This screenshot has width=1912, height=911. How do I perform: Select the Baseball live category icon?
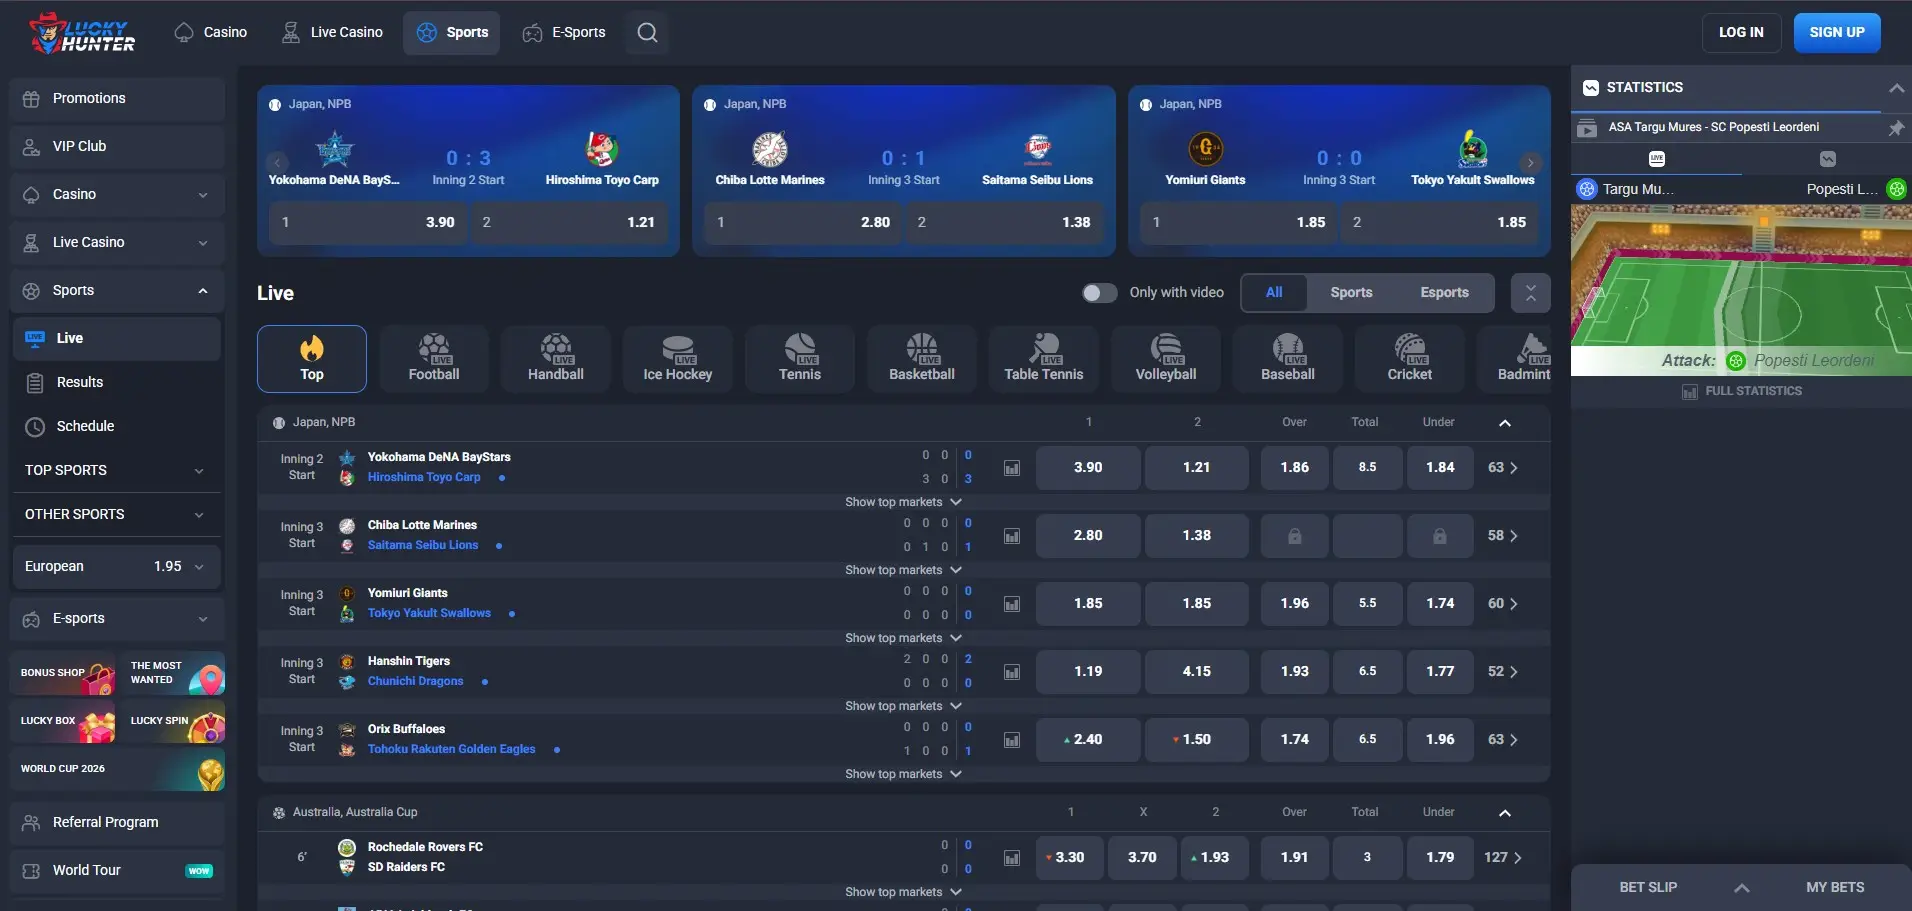click(x=1288, y=358)
